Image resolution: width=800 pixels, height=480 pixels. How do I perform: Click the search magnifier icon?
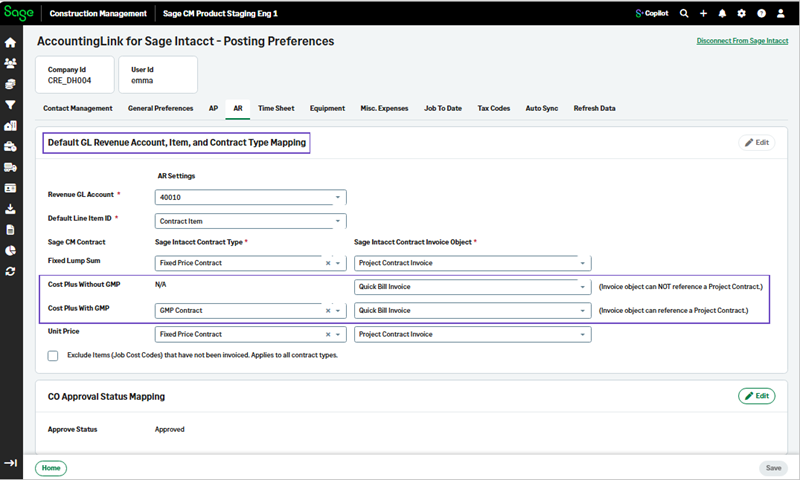coord(684,14)
